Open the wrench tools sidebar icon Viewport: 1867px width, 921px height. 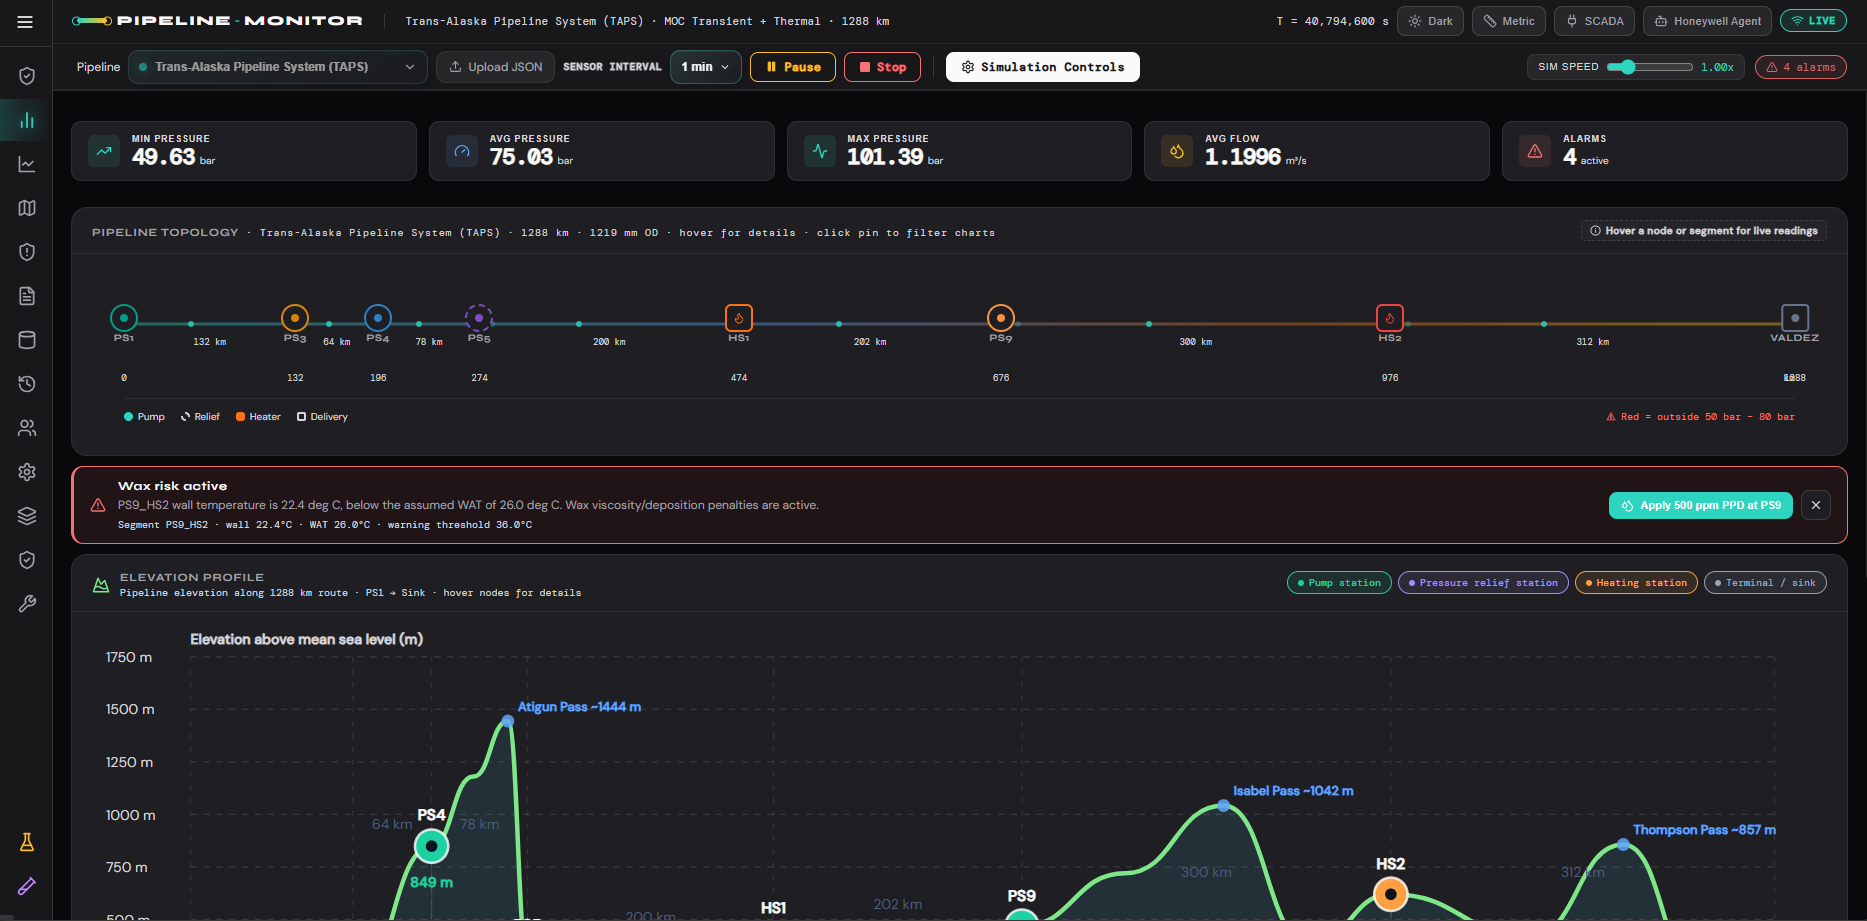pyautogui.click(x=27, y=604)
